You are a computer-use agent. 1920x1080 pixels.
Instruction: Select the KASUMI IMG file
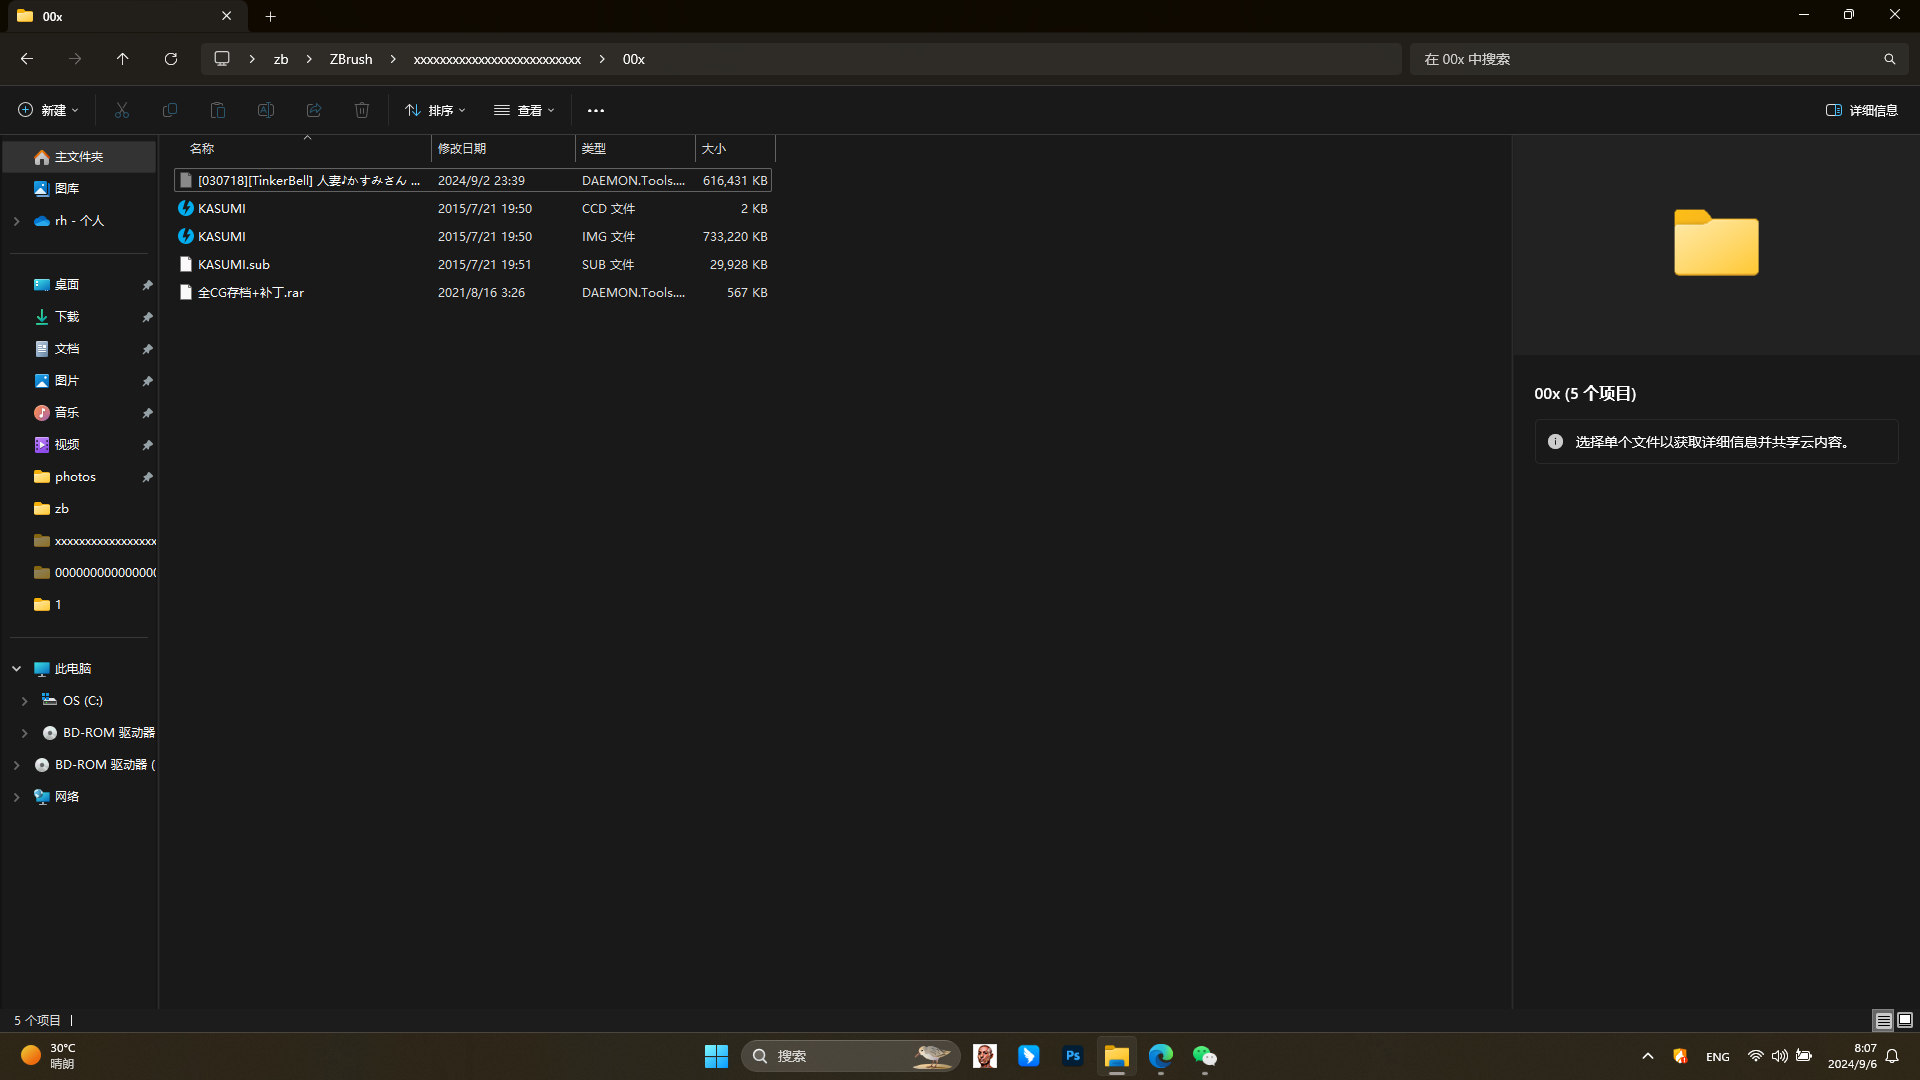coord(473,236)
